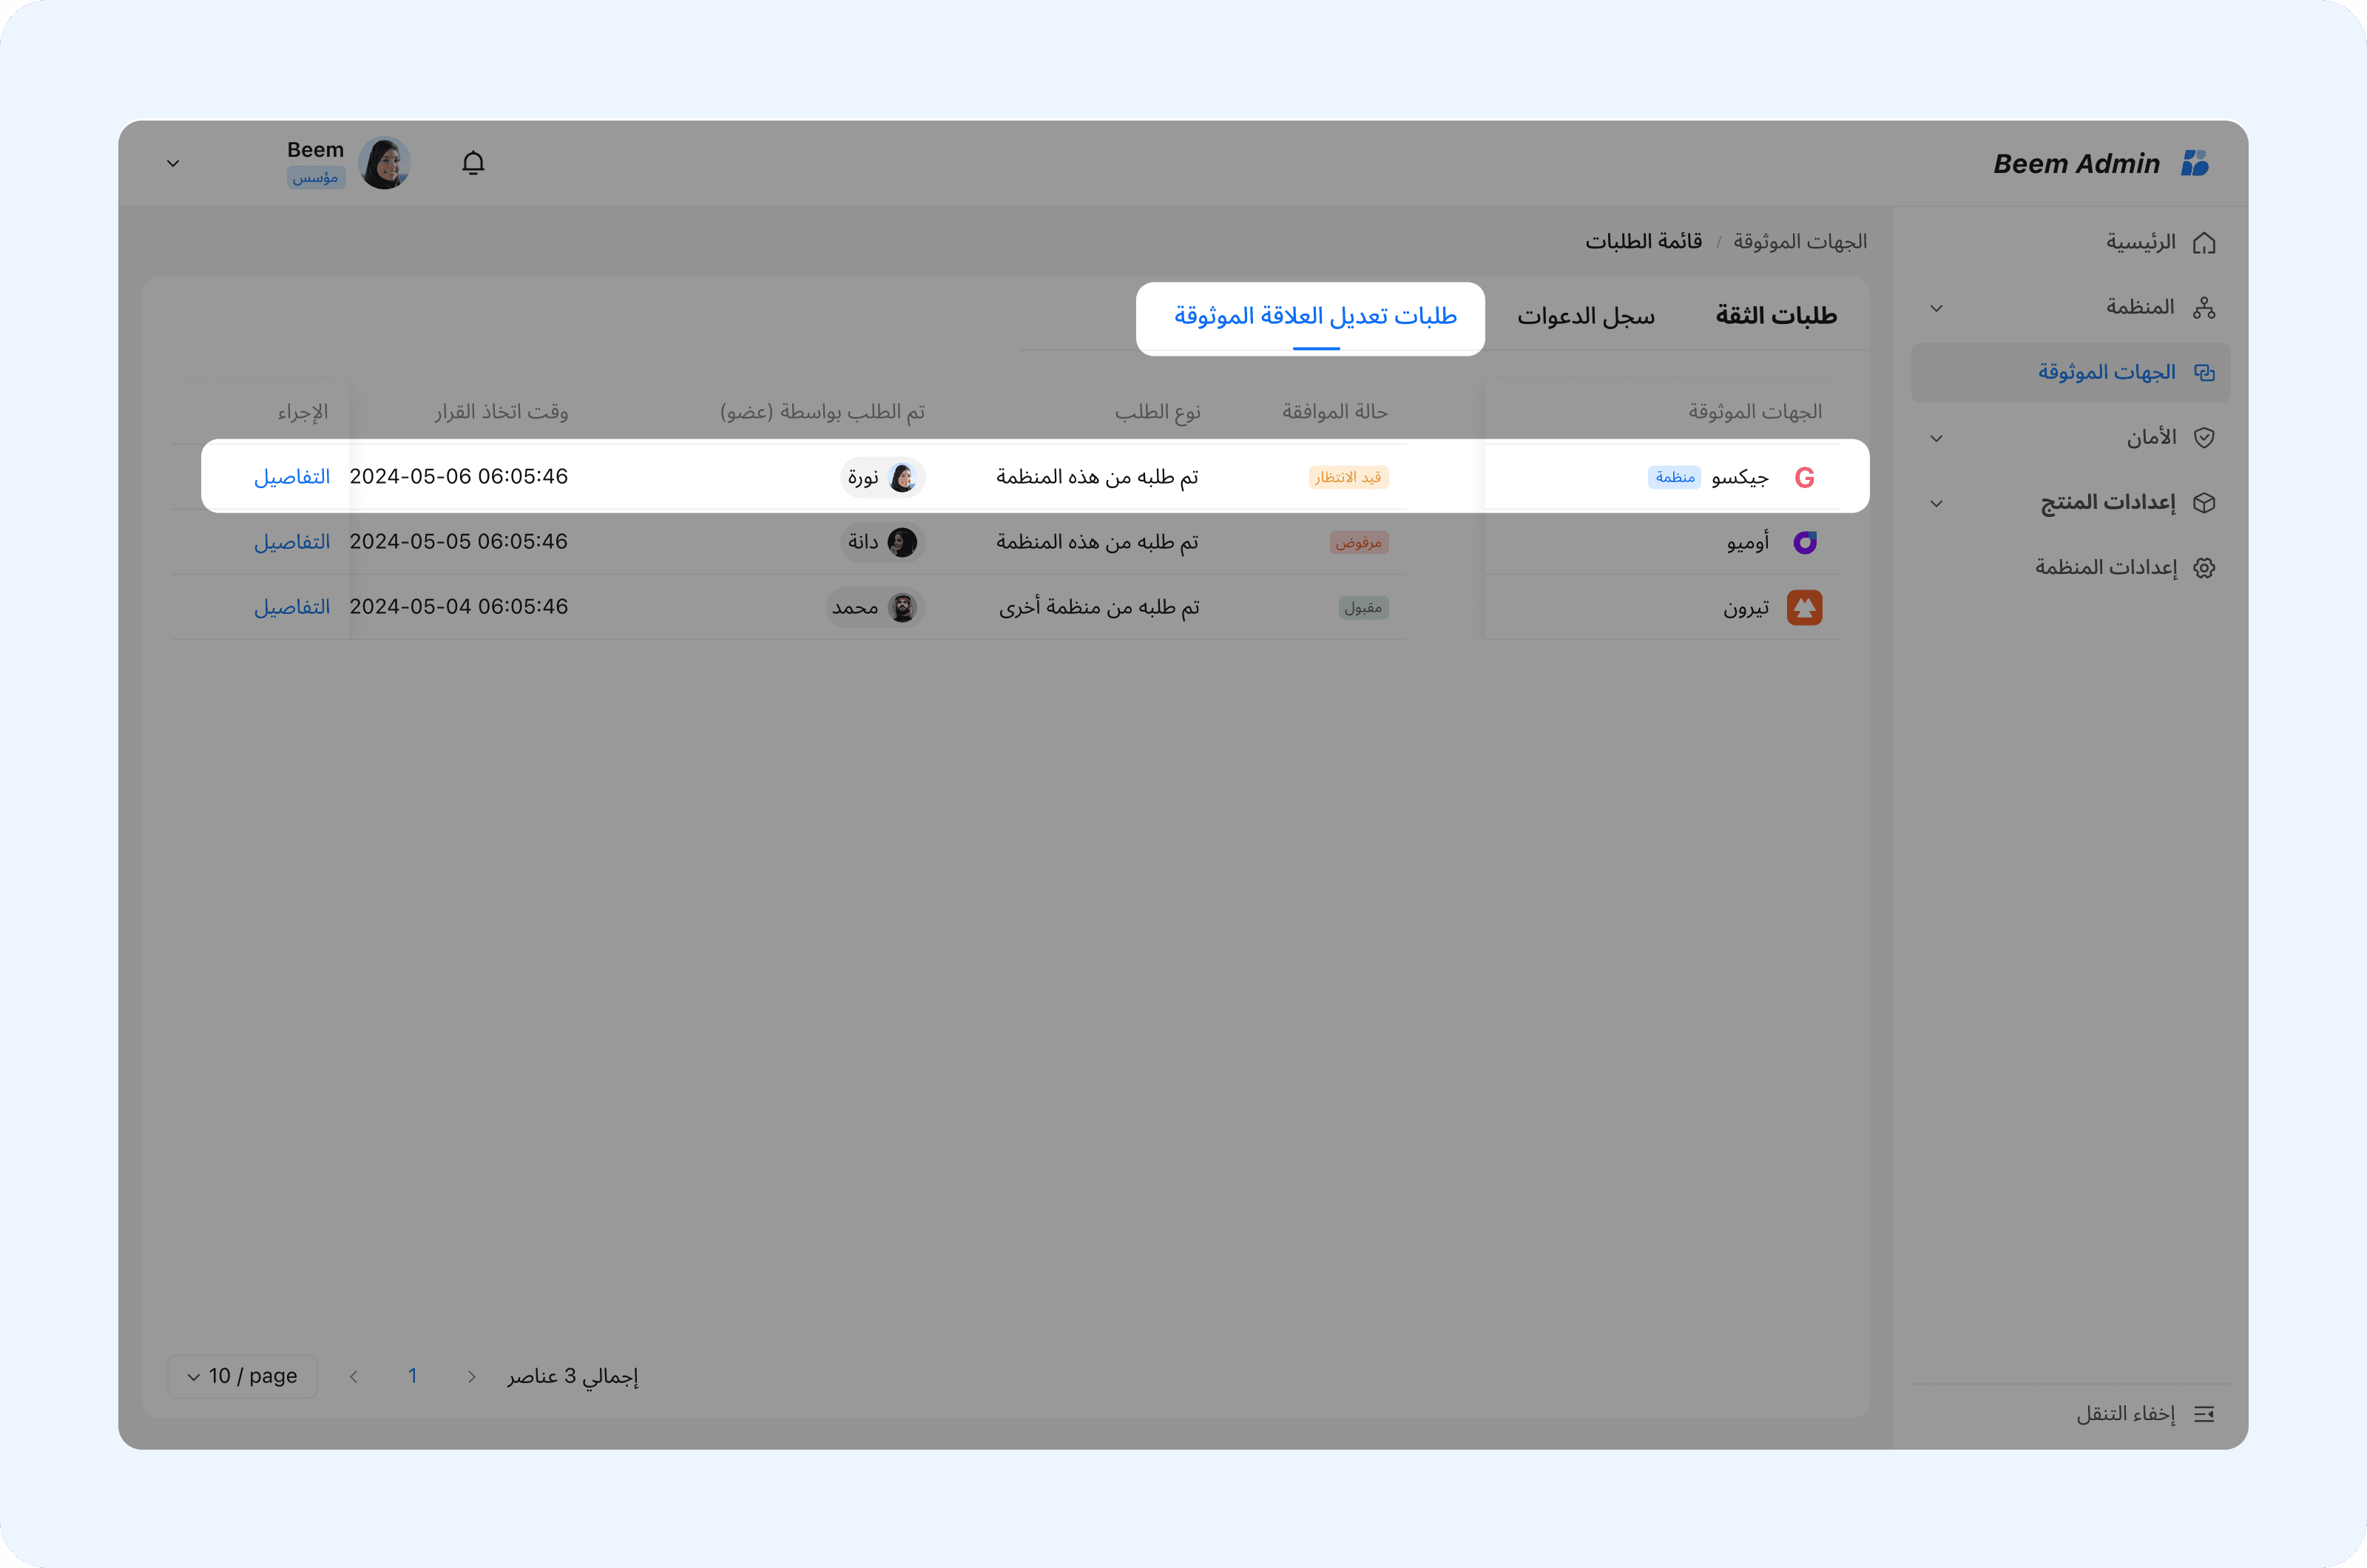Open the 10 / page size dropdown

(242, 1376)
